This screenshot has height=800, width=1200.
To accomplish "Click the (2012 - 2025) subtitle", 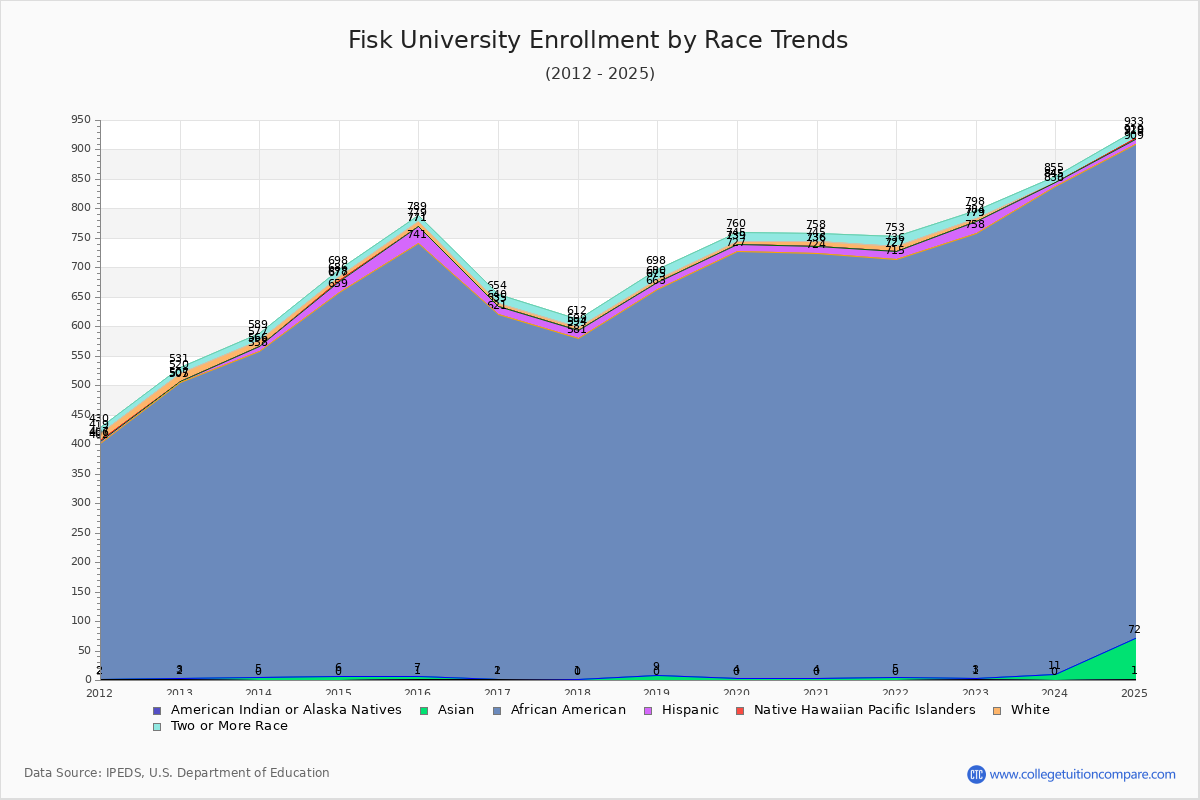I will [600, 74].
